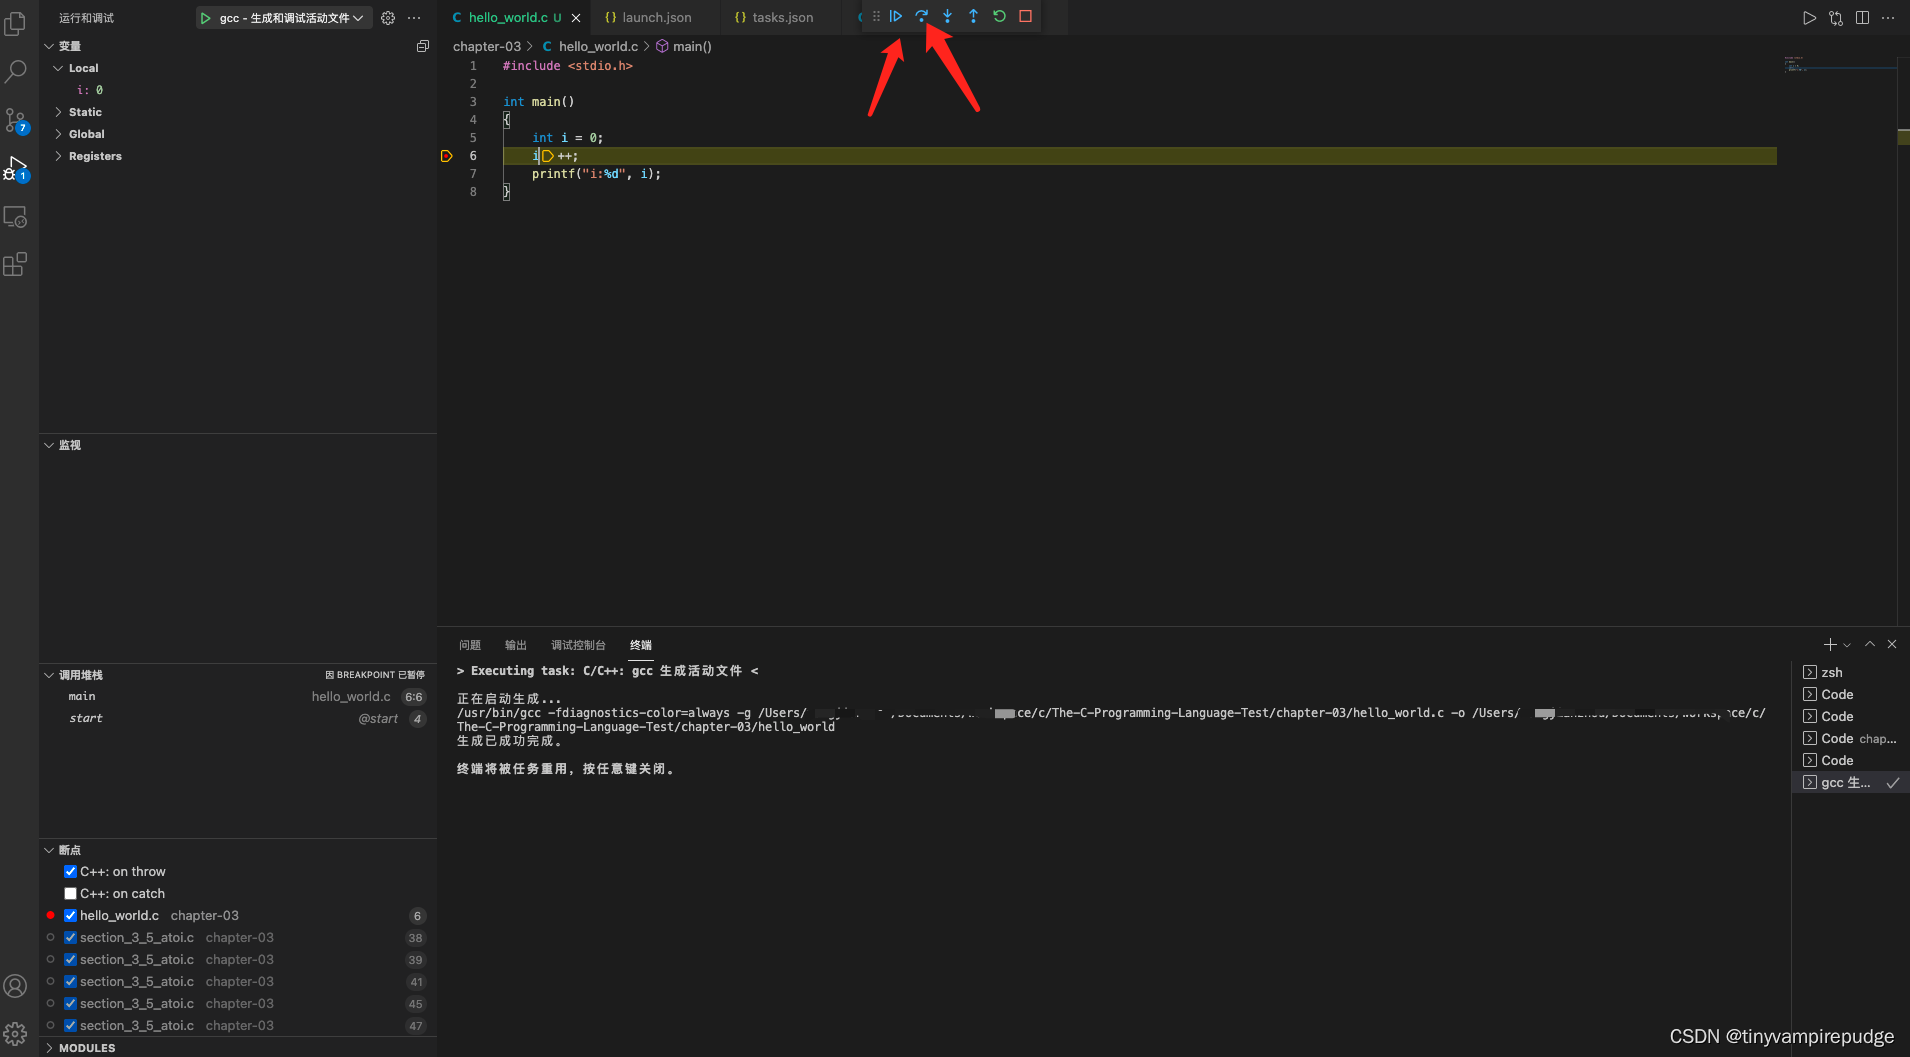The width and height of the screenshot is (1910, 1057).
Task: Open the Search view in activity bar
Action: [16, 71]
